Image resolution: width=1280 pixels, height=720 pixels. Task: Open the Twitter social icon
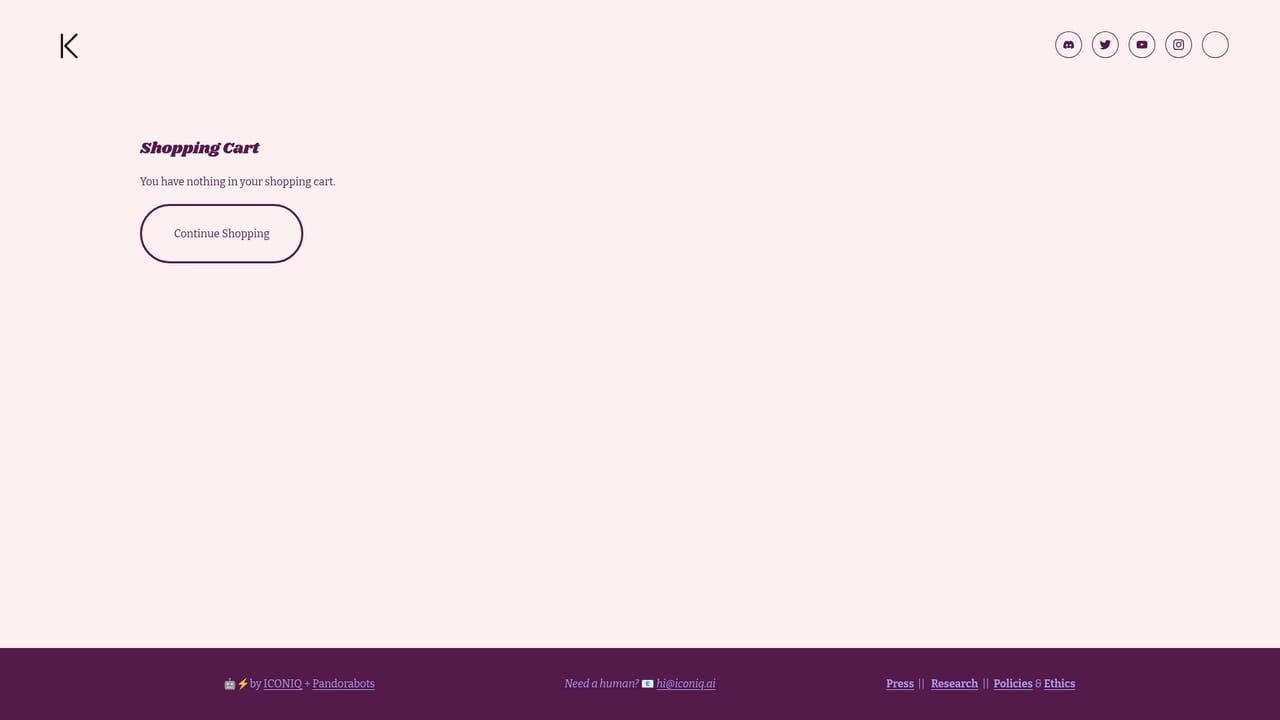point(1105,45)
